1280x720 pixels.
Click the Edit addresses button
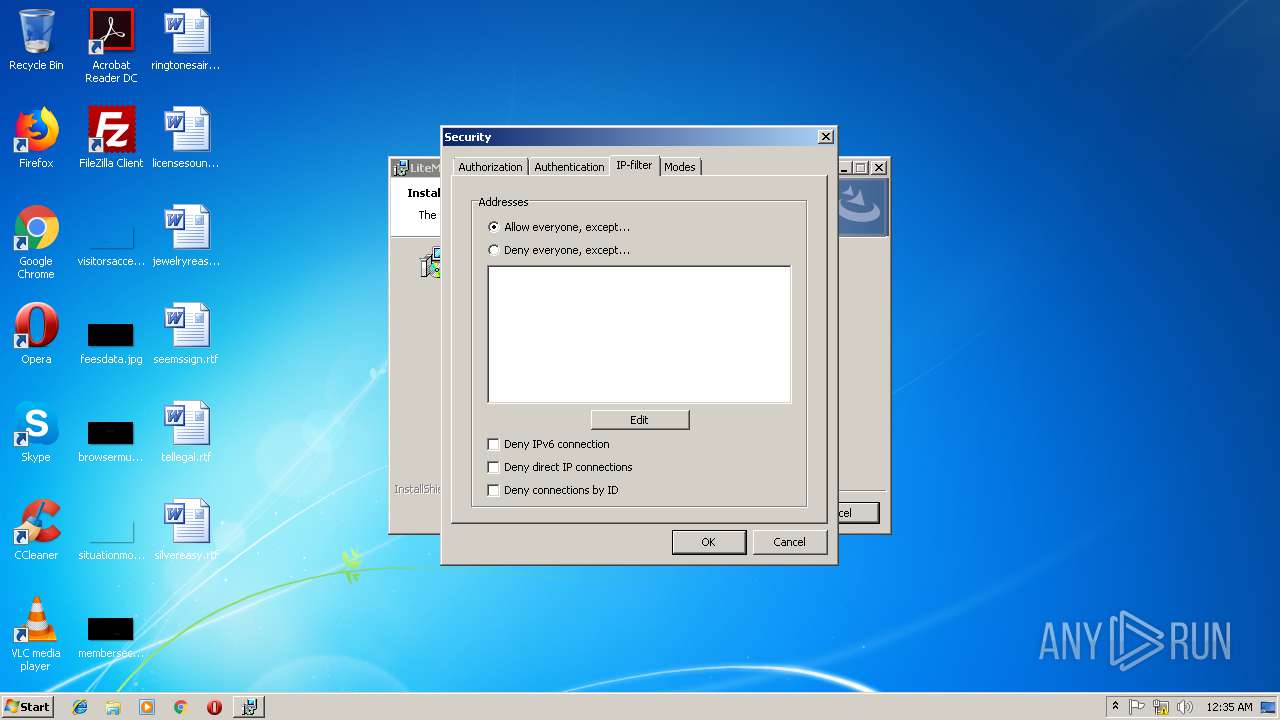[640, 420]
